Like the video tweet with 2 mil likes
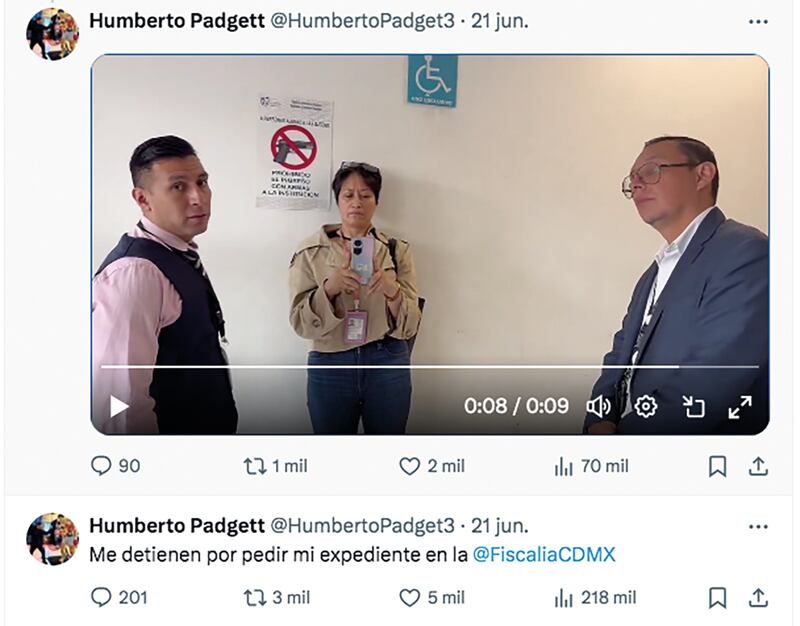The width and height of the screenshot is (800, 626). (432, 466)
